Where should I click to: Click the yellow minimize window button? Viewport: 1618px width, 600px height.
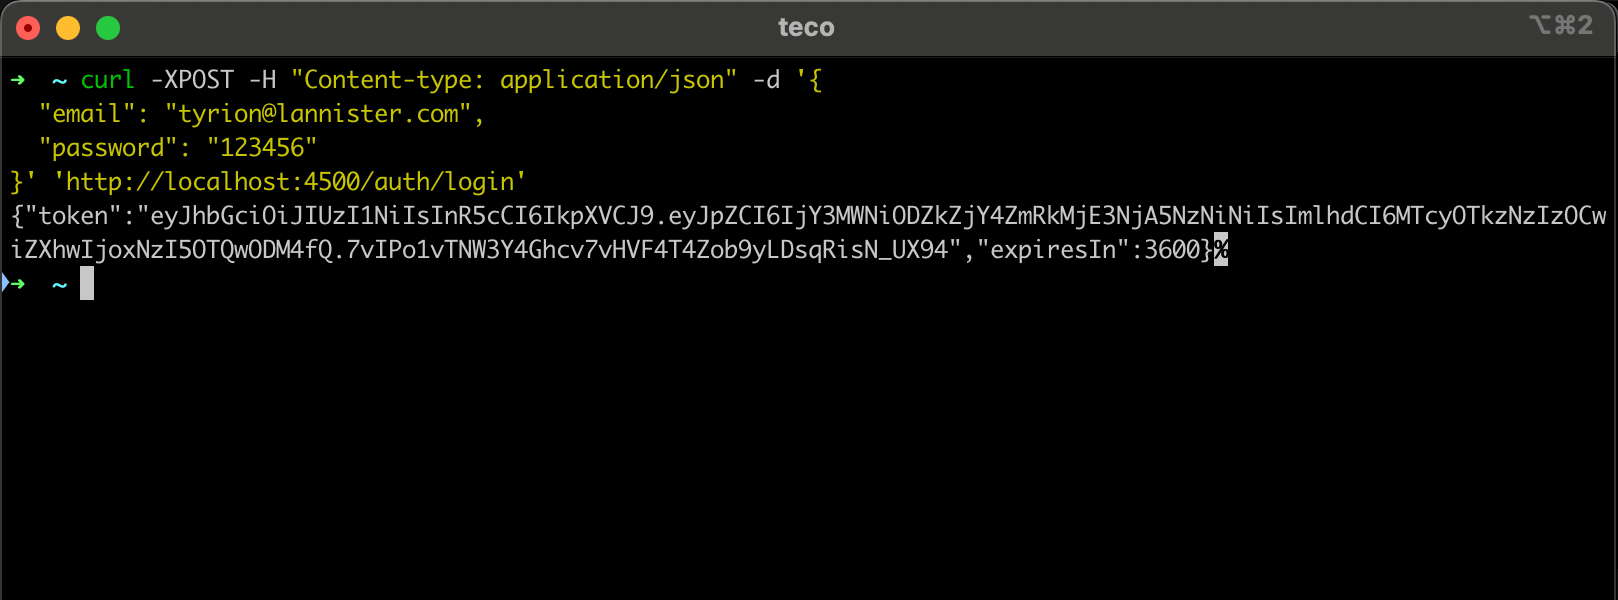point(68,28)
